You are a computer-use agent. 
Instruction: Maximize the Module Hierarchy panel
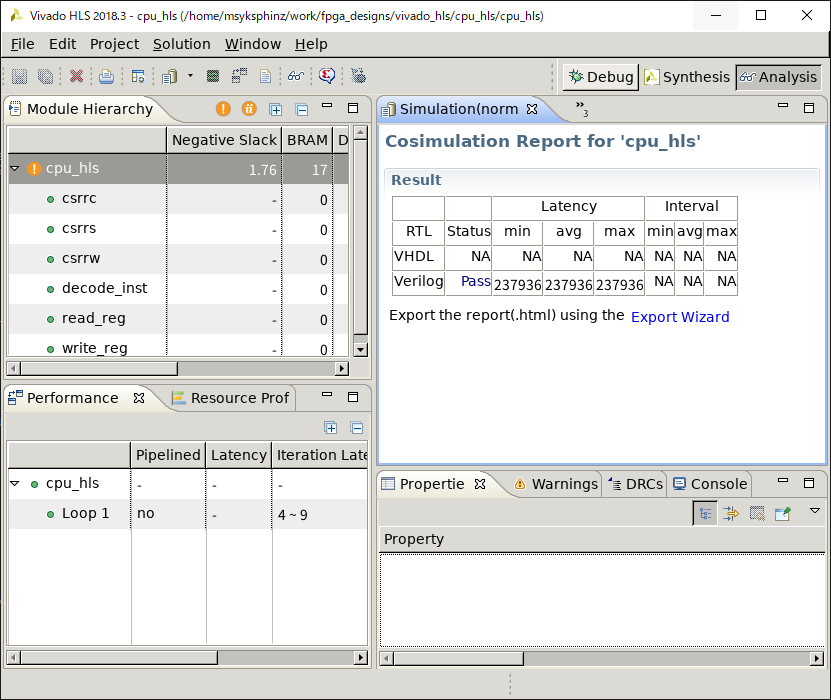[x=353, y=108]
